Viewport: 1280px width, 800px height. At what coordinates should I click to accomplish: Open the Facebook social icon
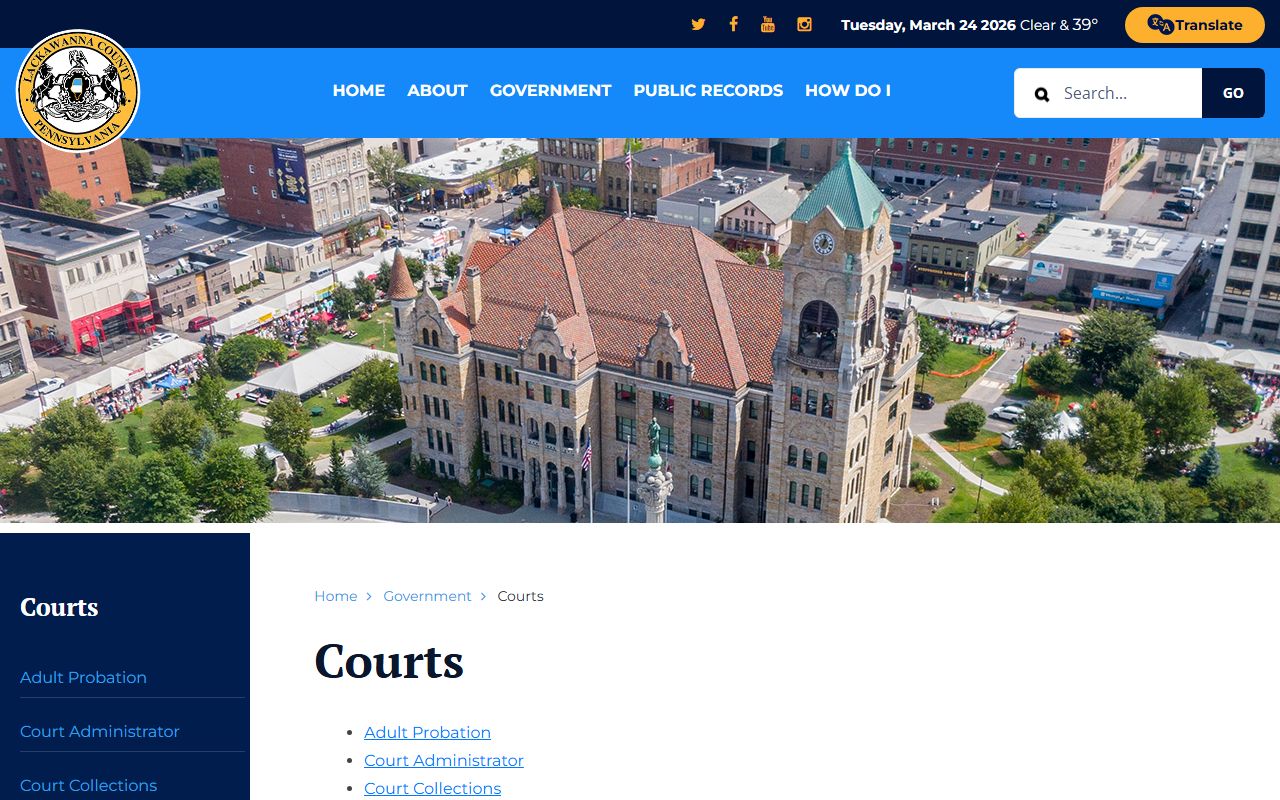[x=733, y=24]
